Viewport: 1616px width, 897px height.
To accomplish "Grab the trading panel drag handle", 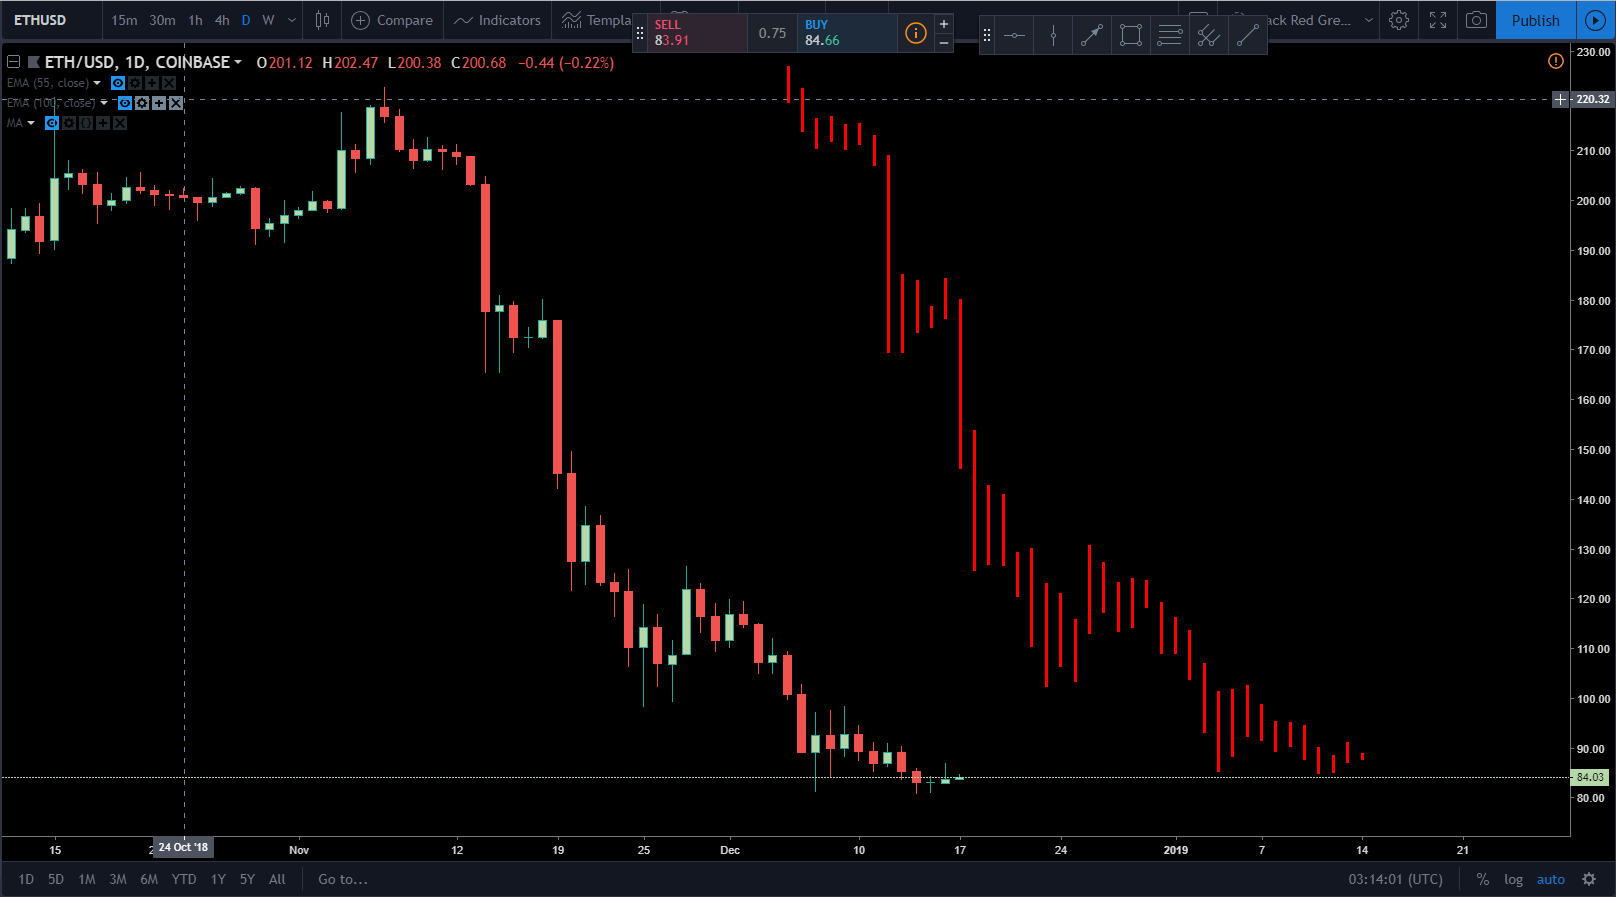I will [640, 33].
